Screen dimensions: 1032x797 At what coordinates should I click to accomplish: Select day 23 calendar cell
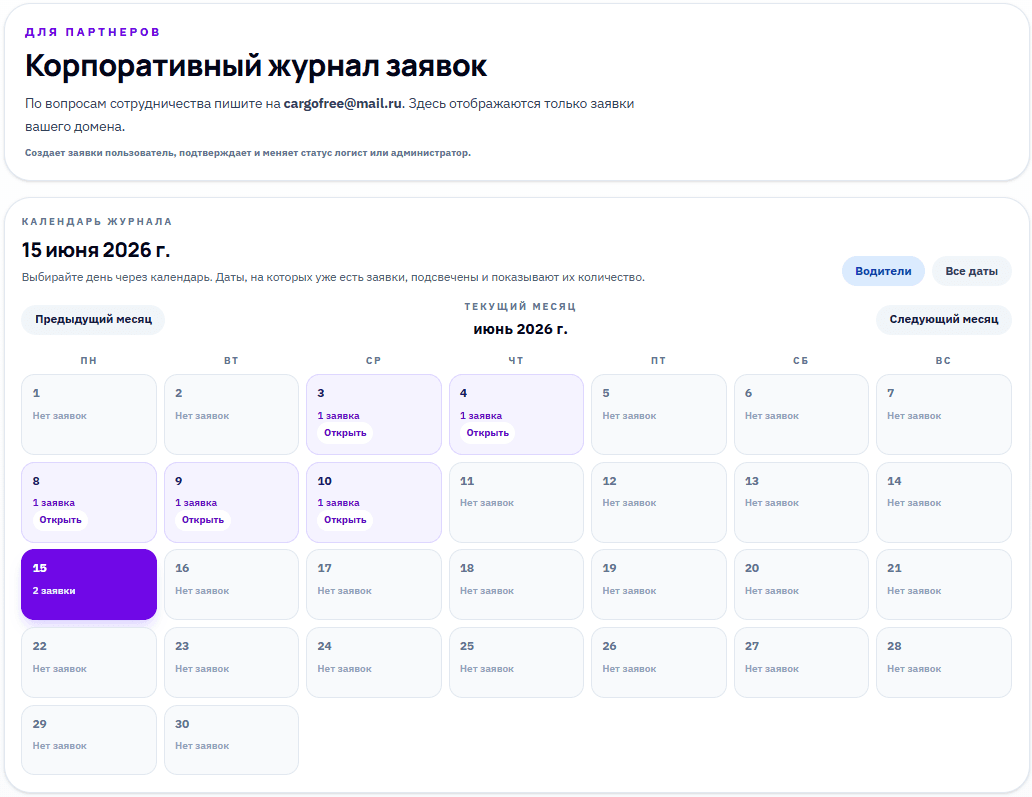click(231, 662)
